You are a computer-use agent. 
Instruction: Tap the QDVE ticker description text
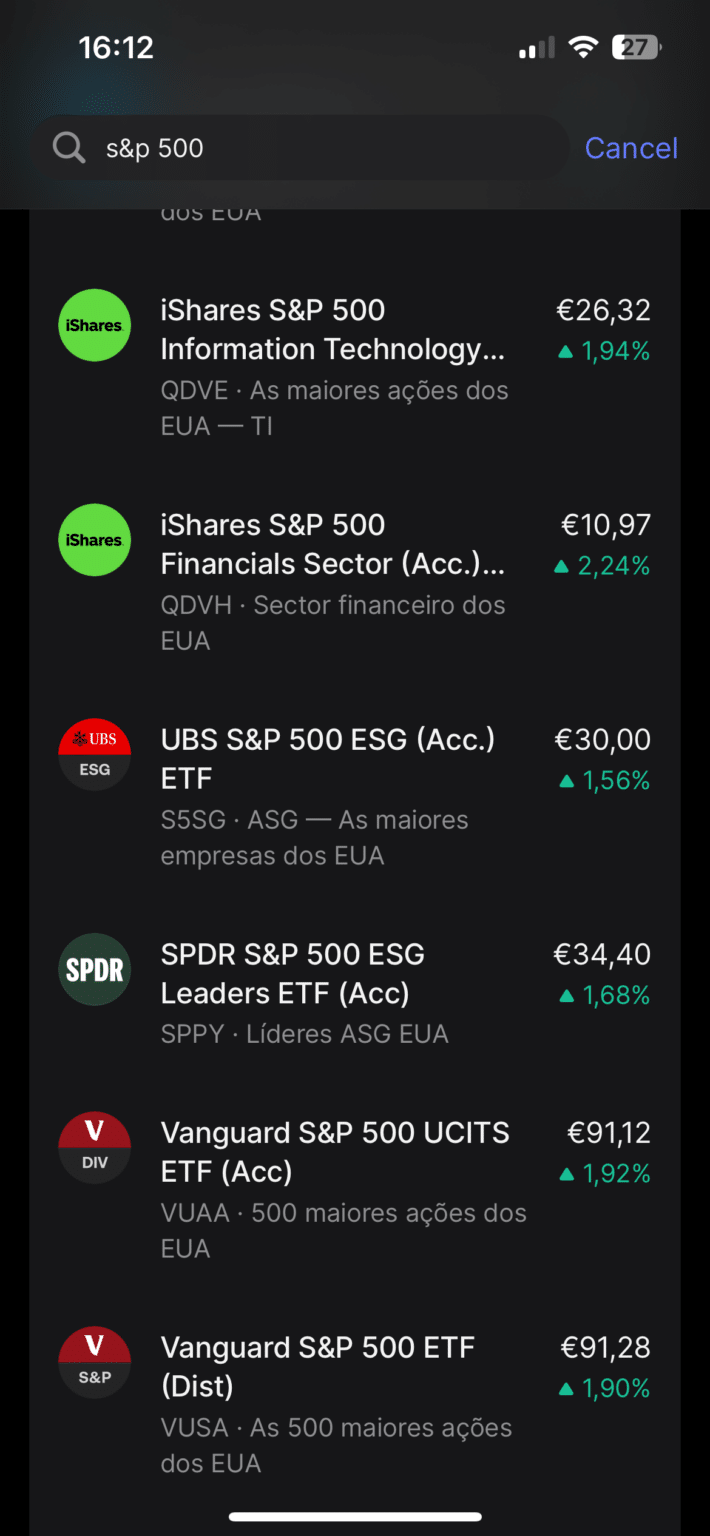pyautogui.click(x=335, y=390)
